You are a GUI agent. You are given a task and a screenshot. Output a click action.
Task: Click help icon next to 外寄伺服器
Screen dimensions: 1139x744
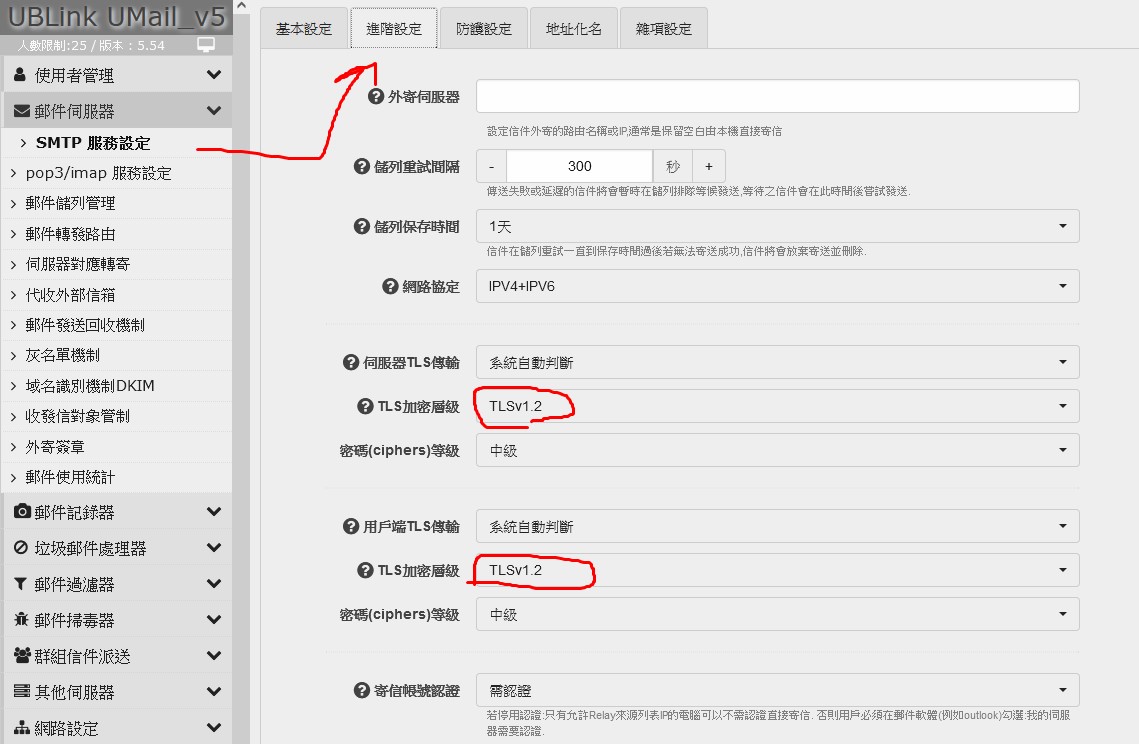(x=376, y=97)
